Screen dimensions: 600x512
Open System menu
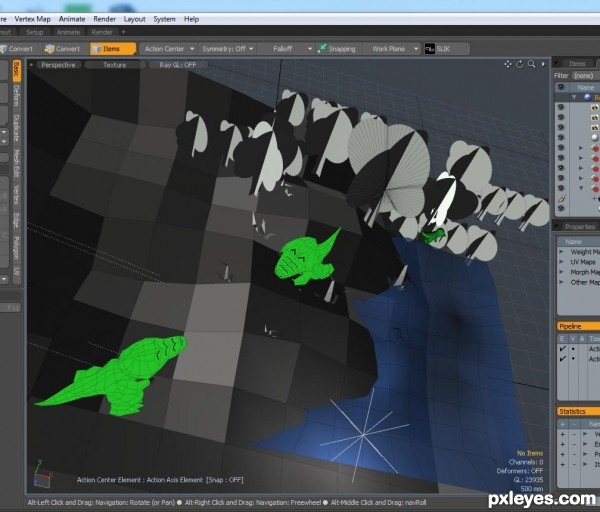pyautogui.click(x=165, y=19)
